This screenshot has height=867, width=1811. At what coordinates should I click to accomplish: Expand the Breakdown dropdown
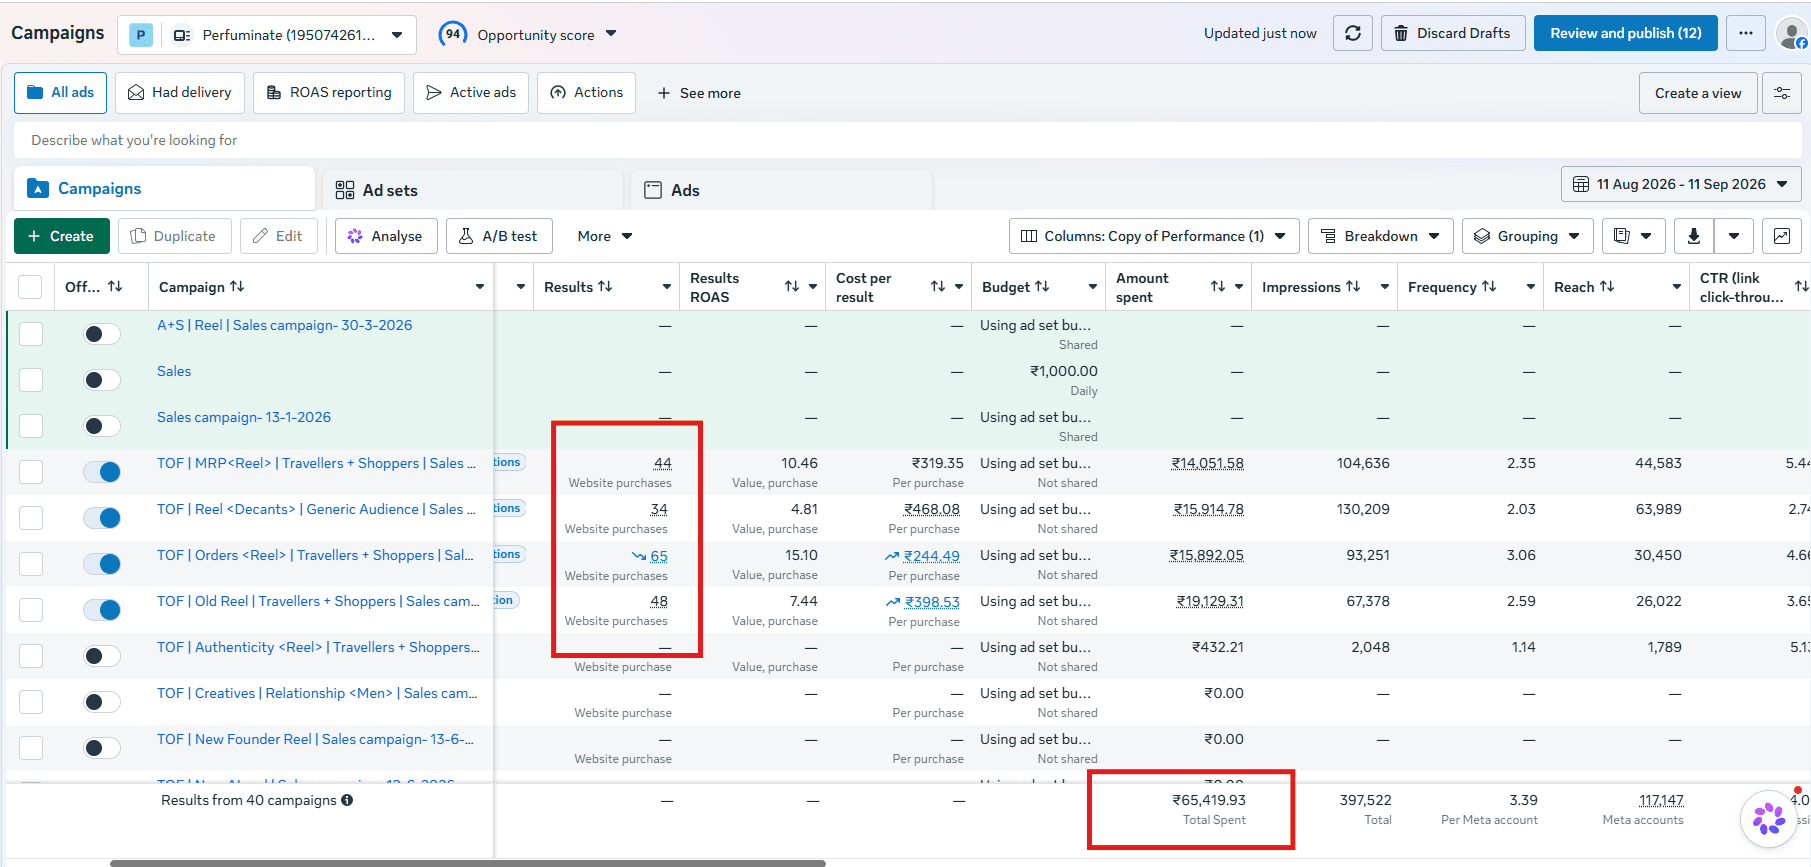coord(1380,236)
